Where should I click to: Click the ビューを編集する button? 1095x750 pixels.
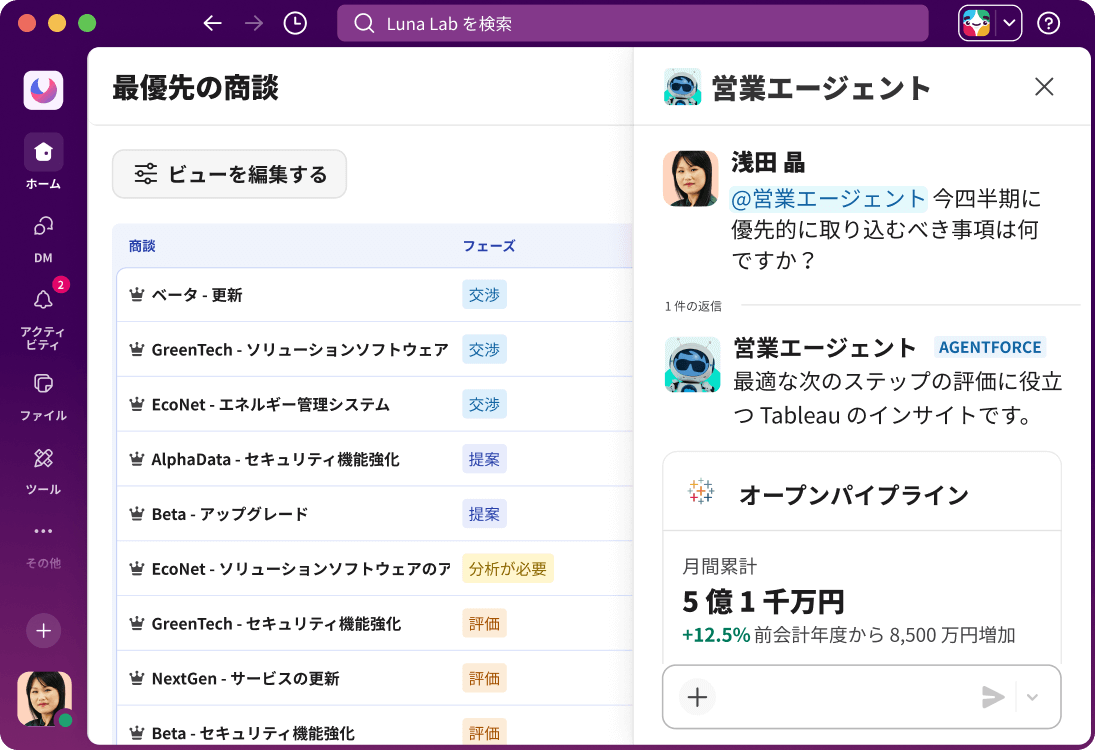coord(229,174)
